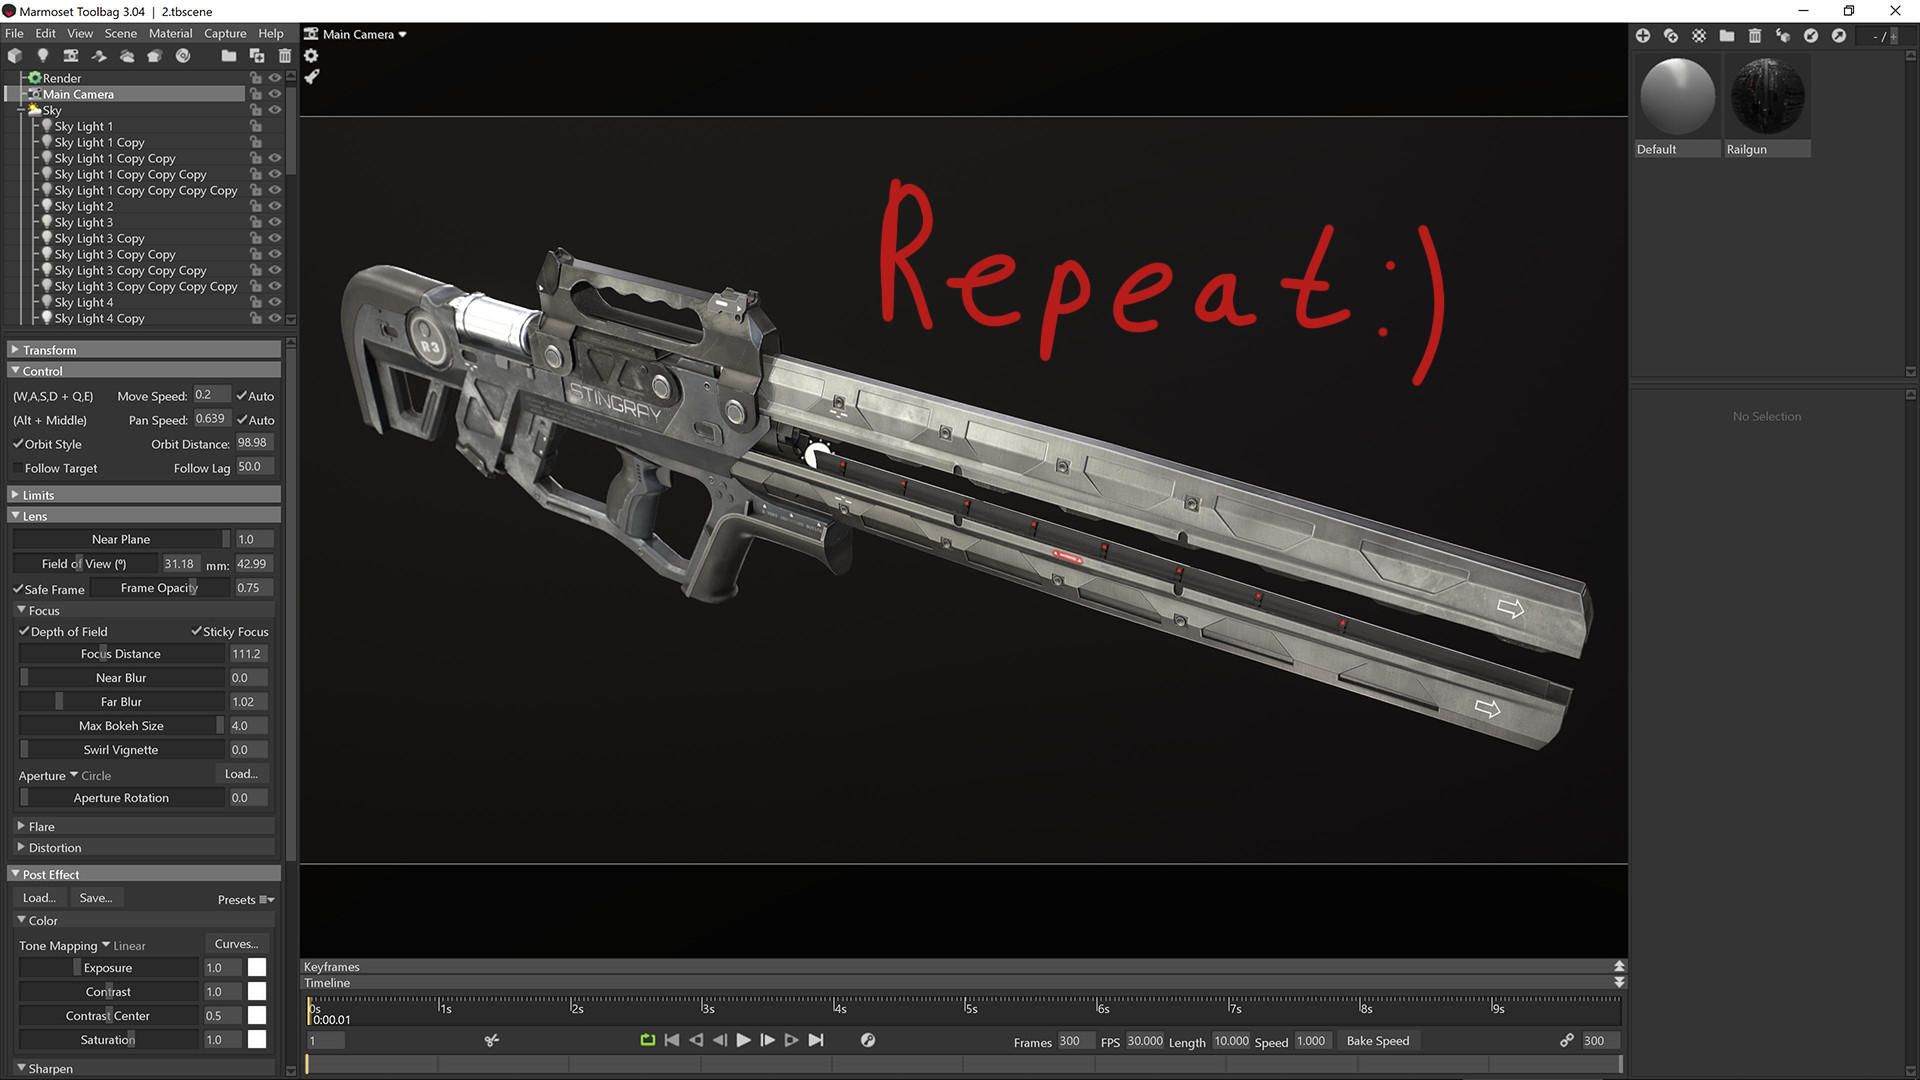The width and height of the screenshot is (1920, 1080).
Task: Add a new camera object
Action: 71,56
